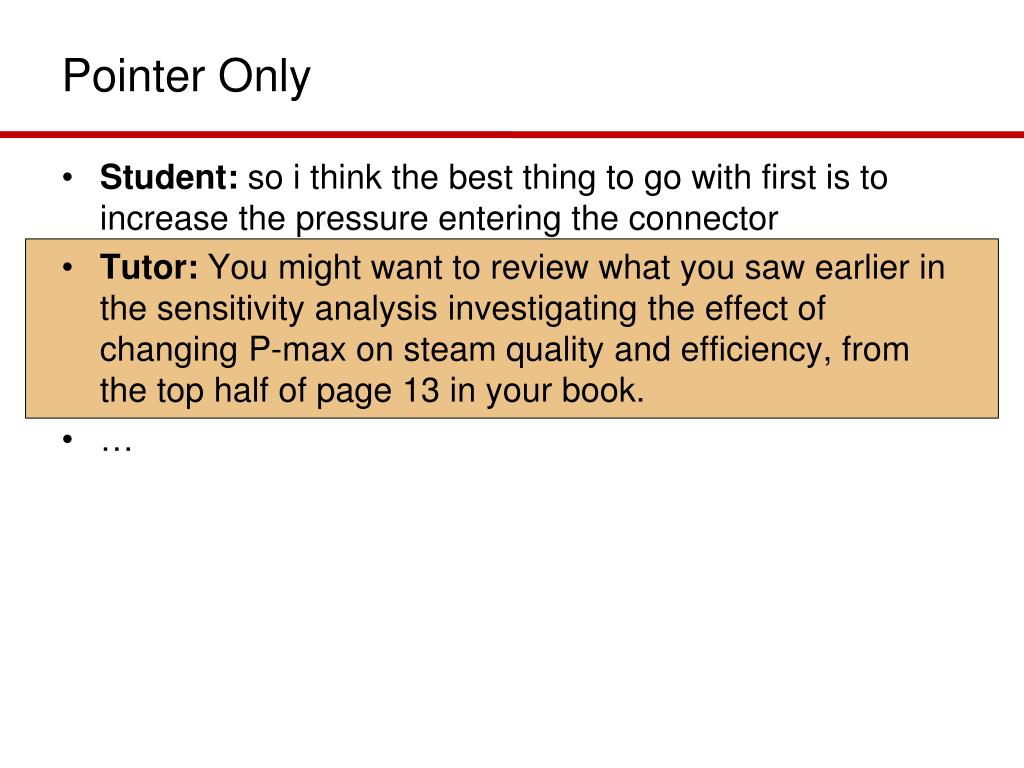Click the highlighted orange tutor box

point(512,328)
